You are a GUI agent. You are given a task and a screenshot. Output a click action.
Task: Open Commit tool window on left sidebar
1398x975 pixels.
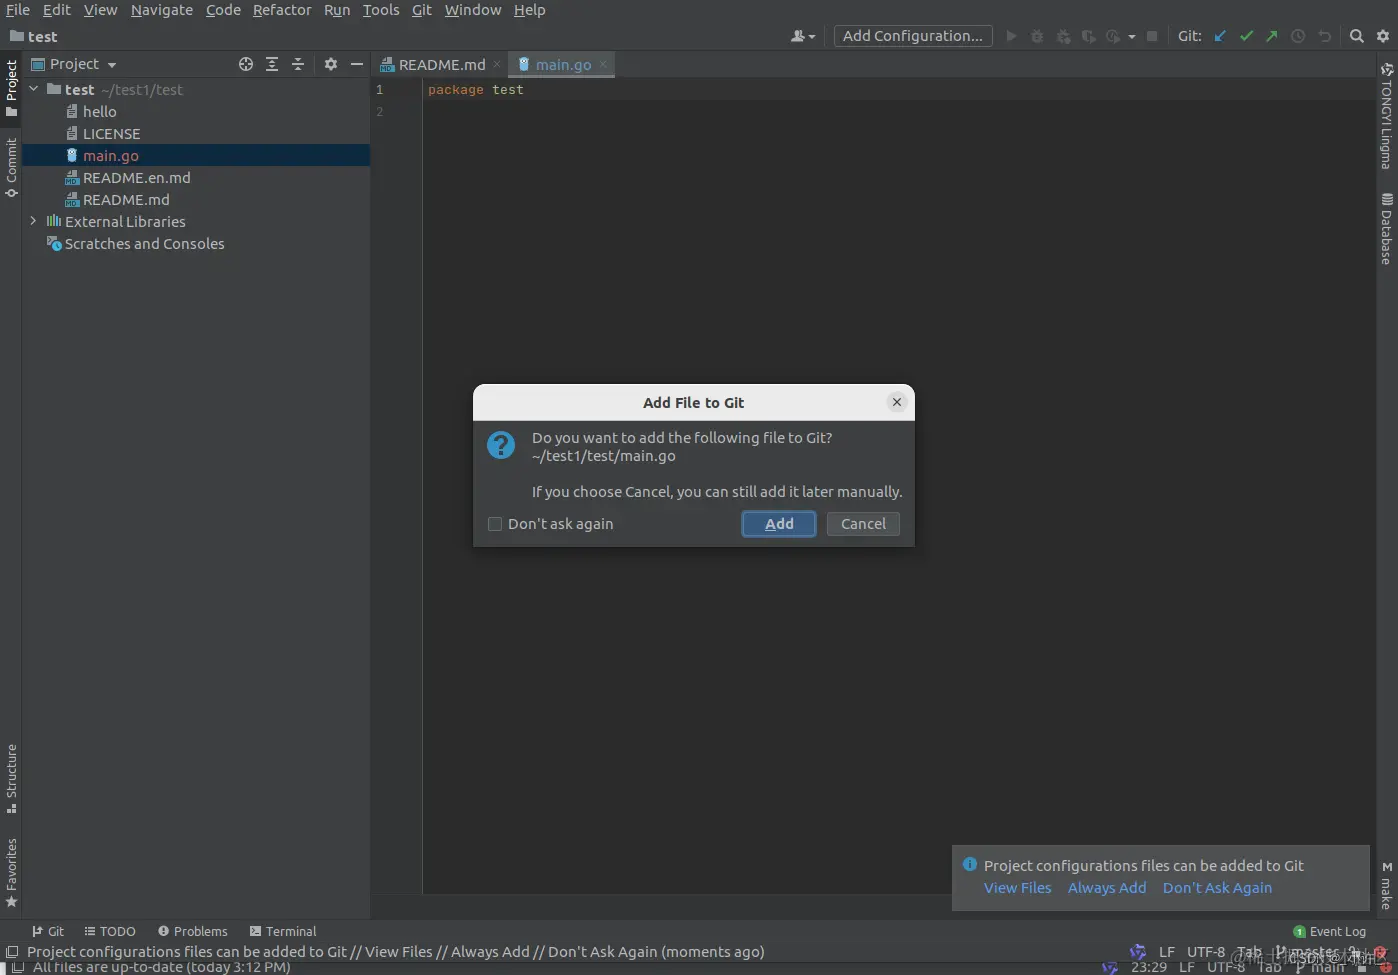point(11,167)
